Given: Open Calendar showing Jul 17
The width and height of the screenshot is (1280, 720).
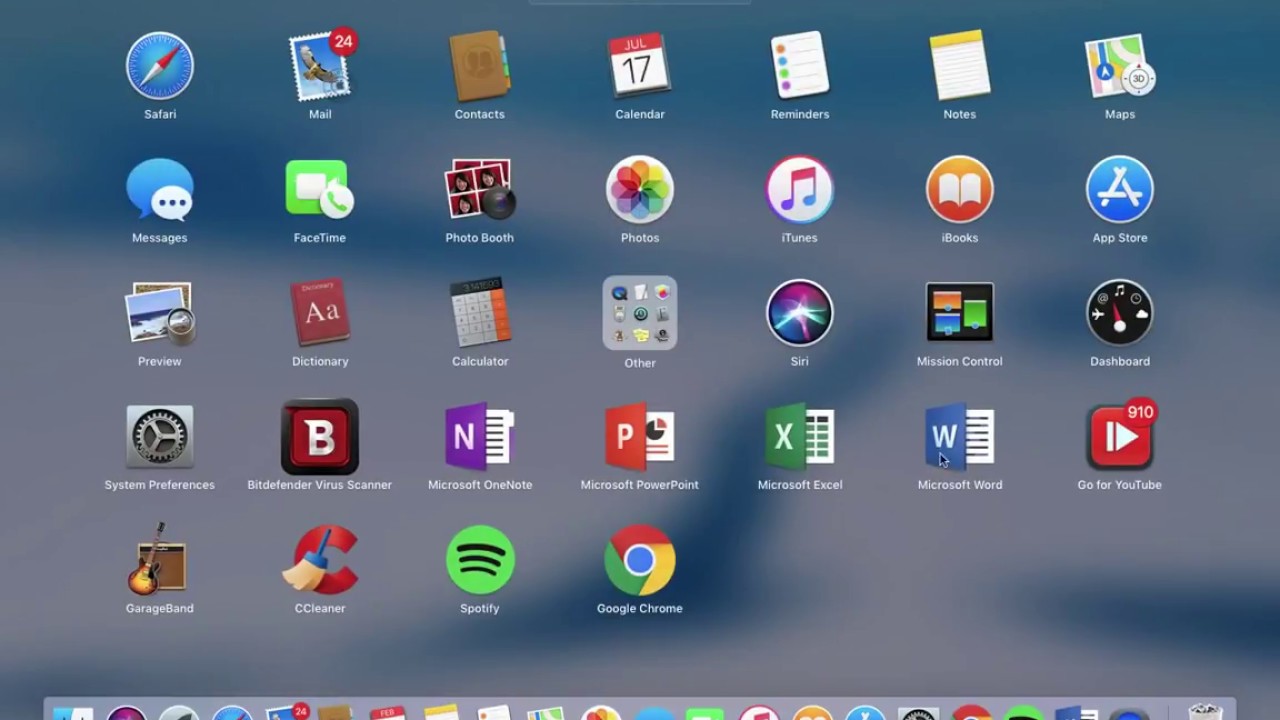Looking at the screenshot, I should pos(640,66).
